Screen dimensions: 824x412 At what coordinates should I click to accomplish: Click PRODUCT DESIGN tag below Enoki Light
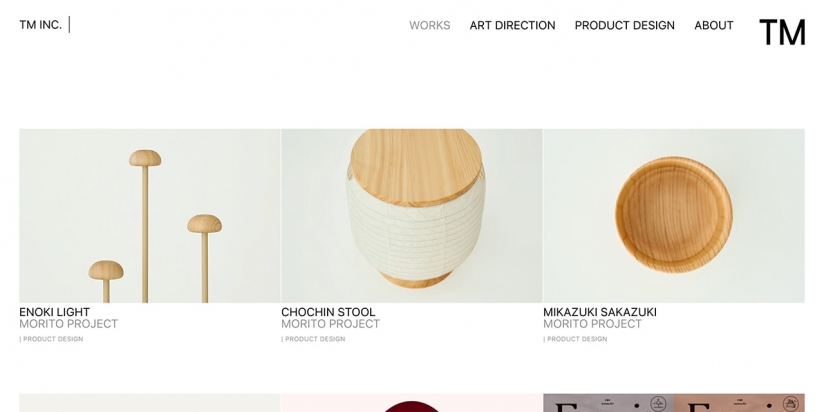click(x=52, y=339)
